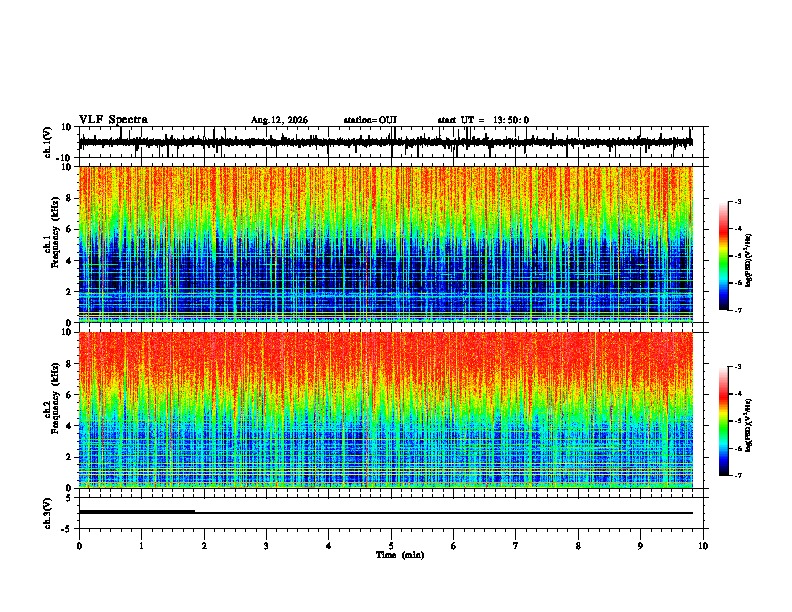
Task: Click the "7" tick on the time axis
Action: click(x=516, y=546)
